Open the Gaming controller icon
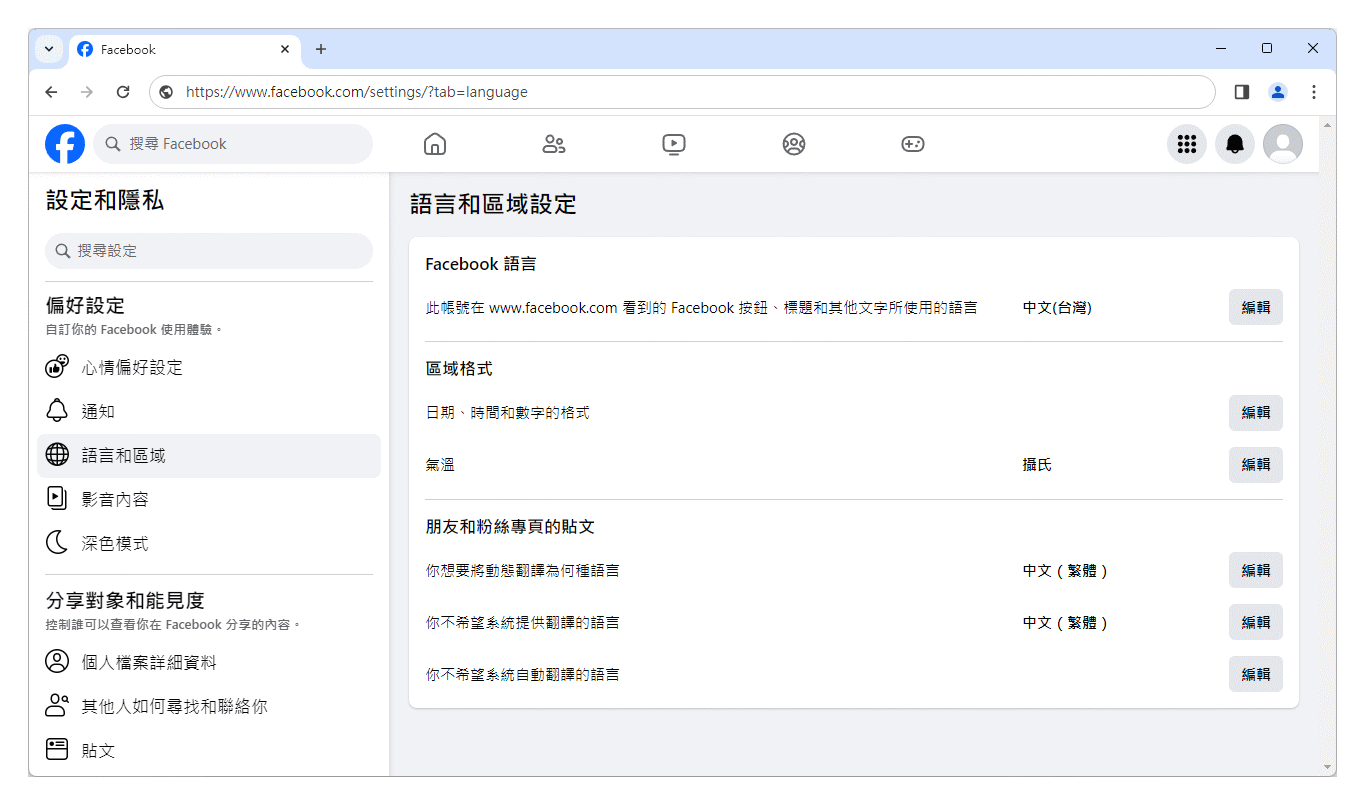Screen dimensions: 1366x806 (913, 144)
